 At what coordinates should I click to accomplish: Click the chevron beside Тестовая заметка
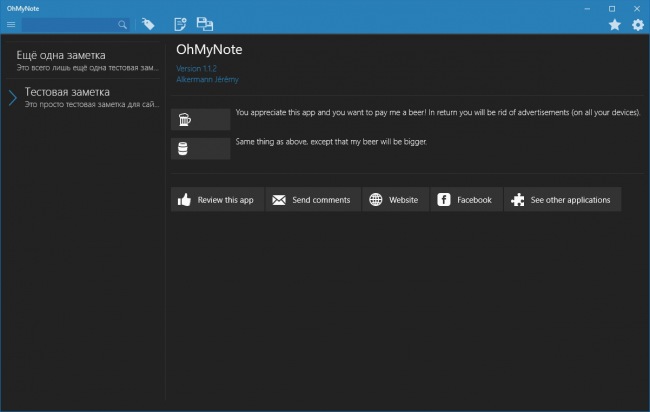point(13,98)
